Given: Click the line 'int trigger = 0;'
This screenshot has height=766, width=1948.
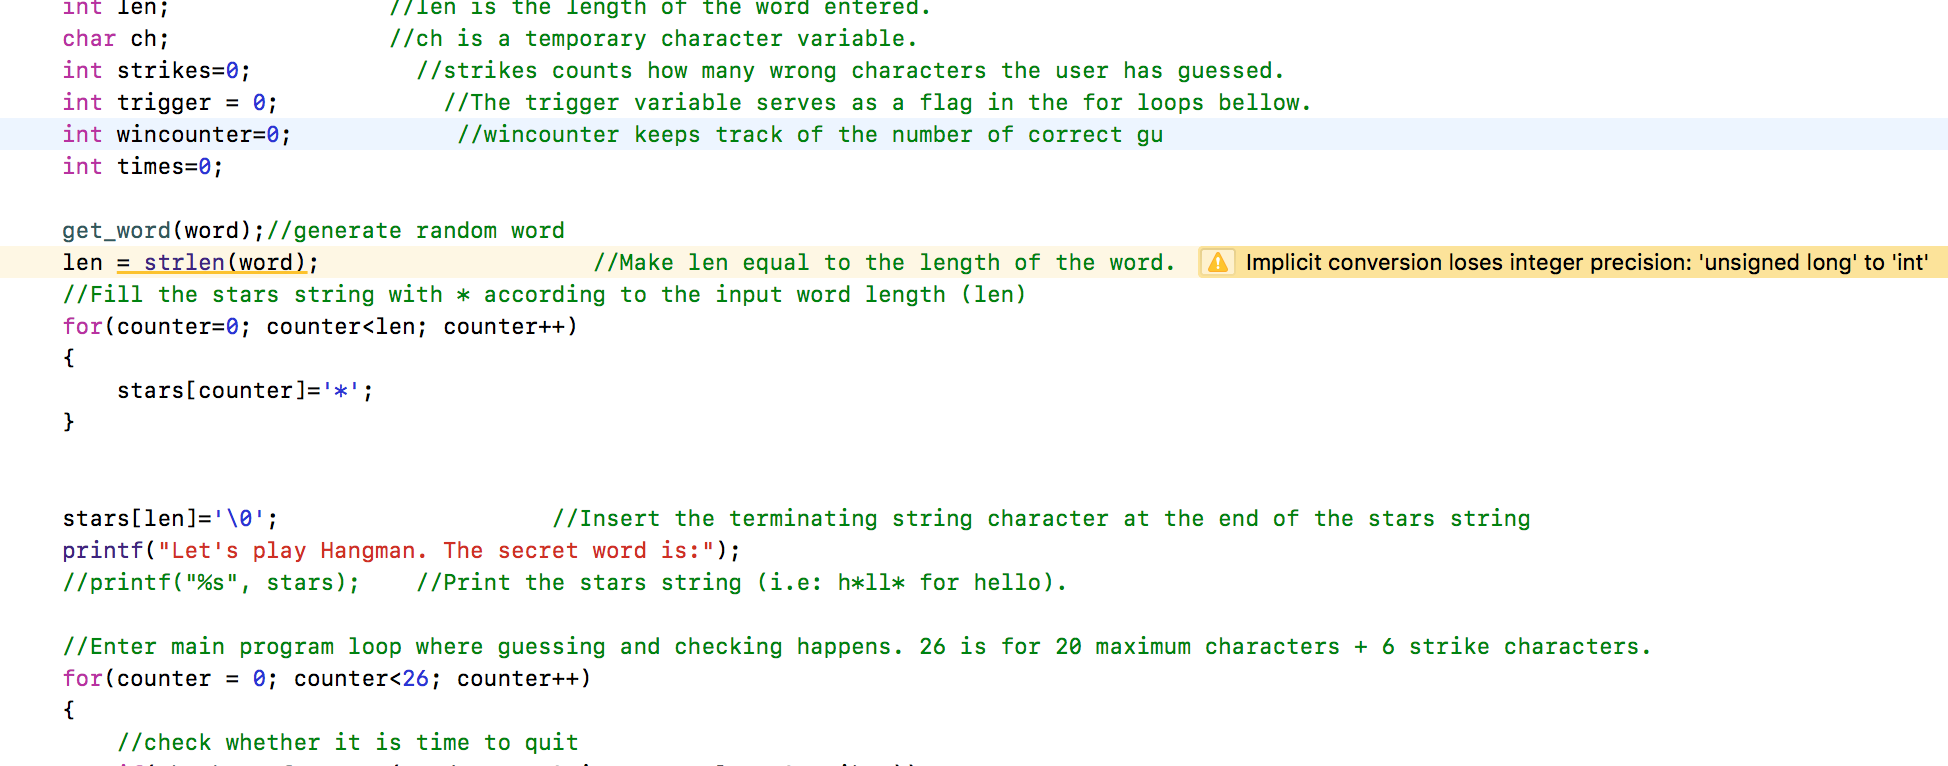Looking at the screenshot, I should pyautogui.click(x=169, y=102).
